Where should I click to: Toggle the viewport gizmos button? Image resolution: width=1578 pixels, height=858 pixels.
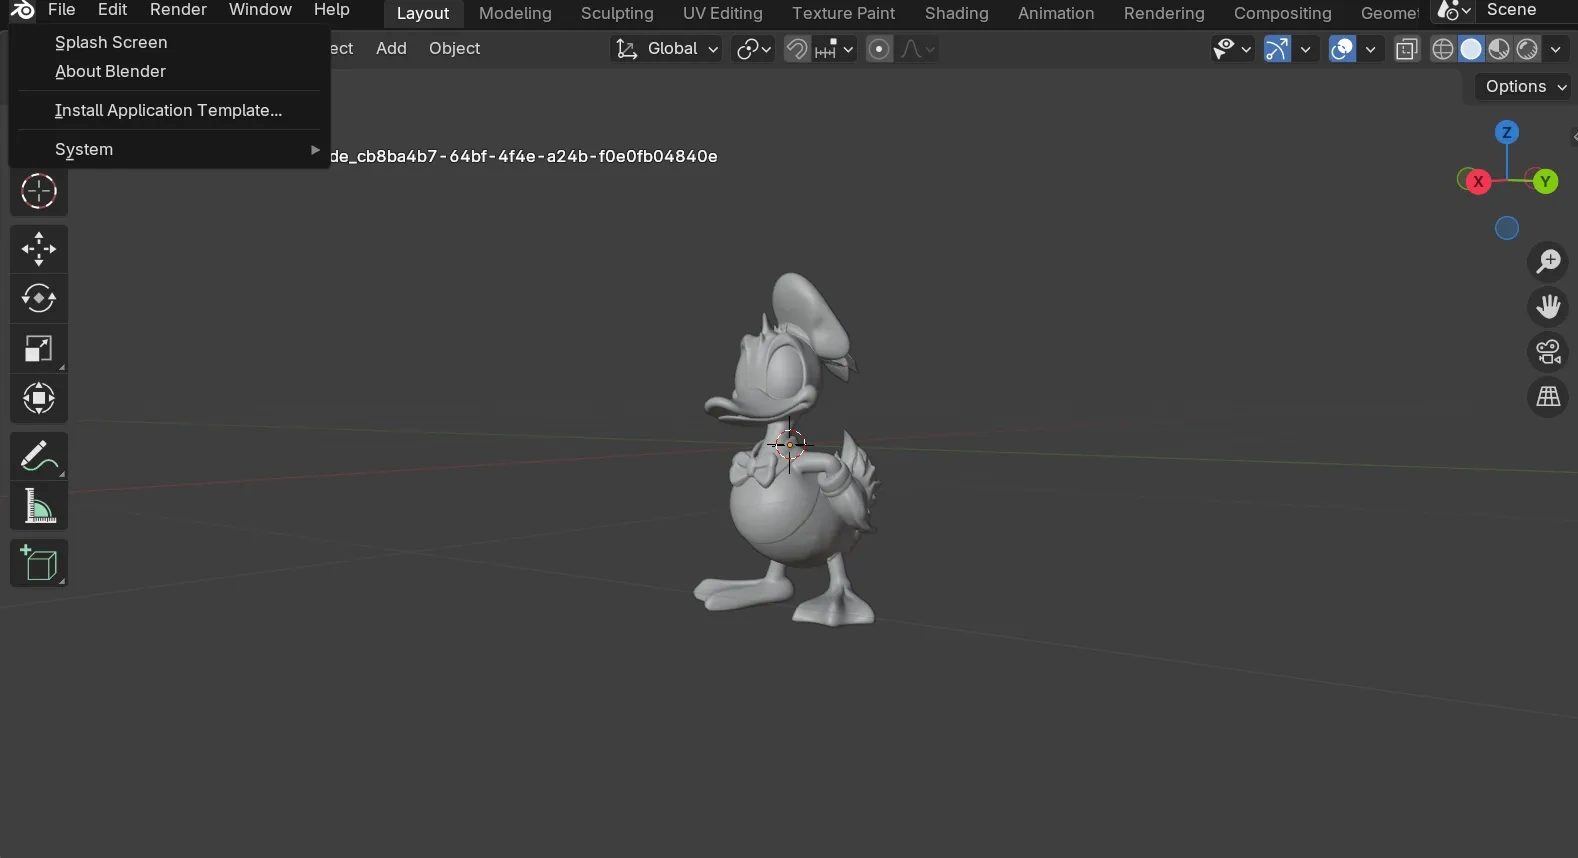[1277, 49]
